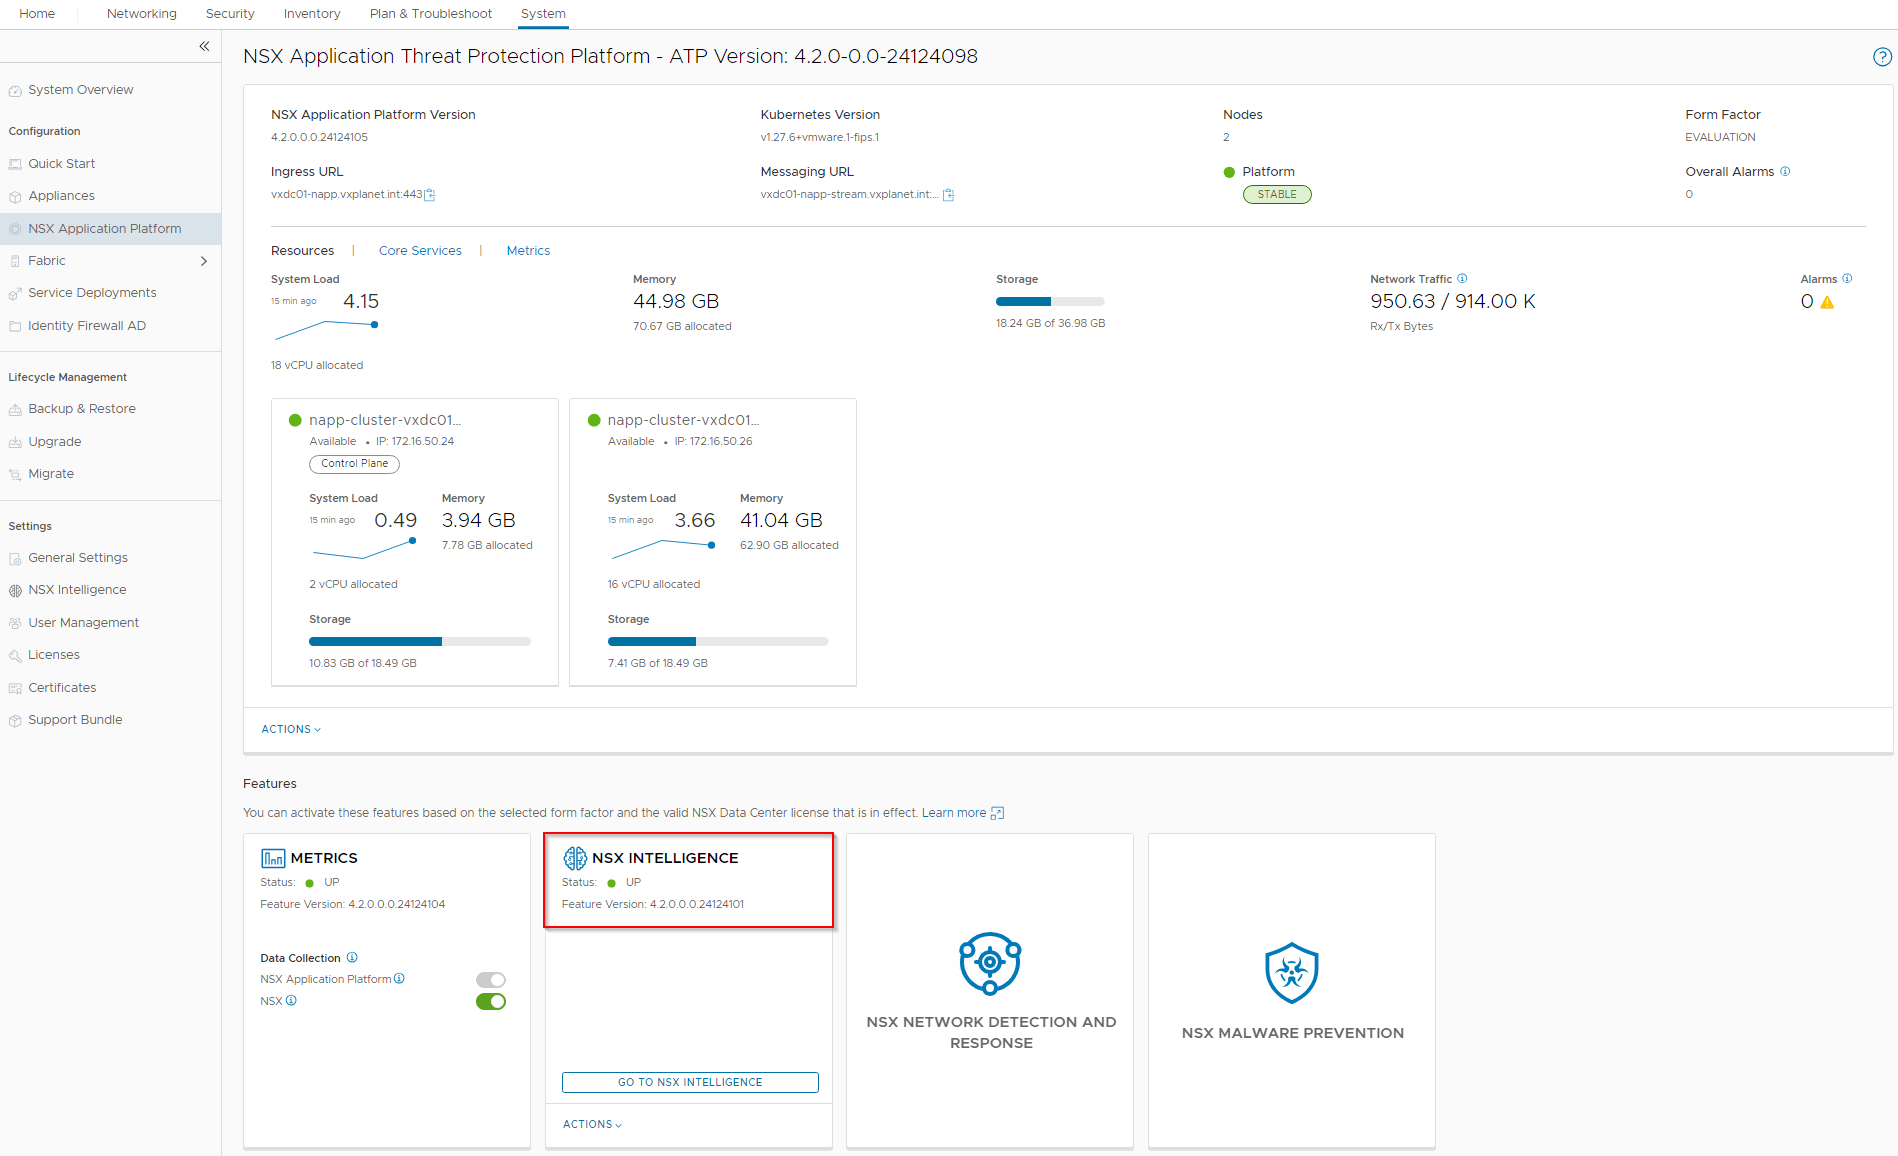Click the NSX Malware Prevention shield icon

1292,972
